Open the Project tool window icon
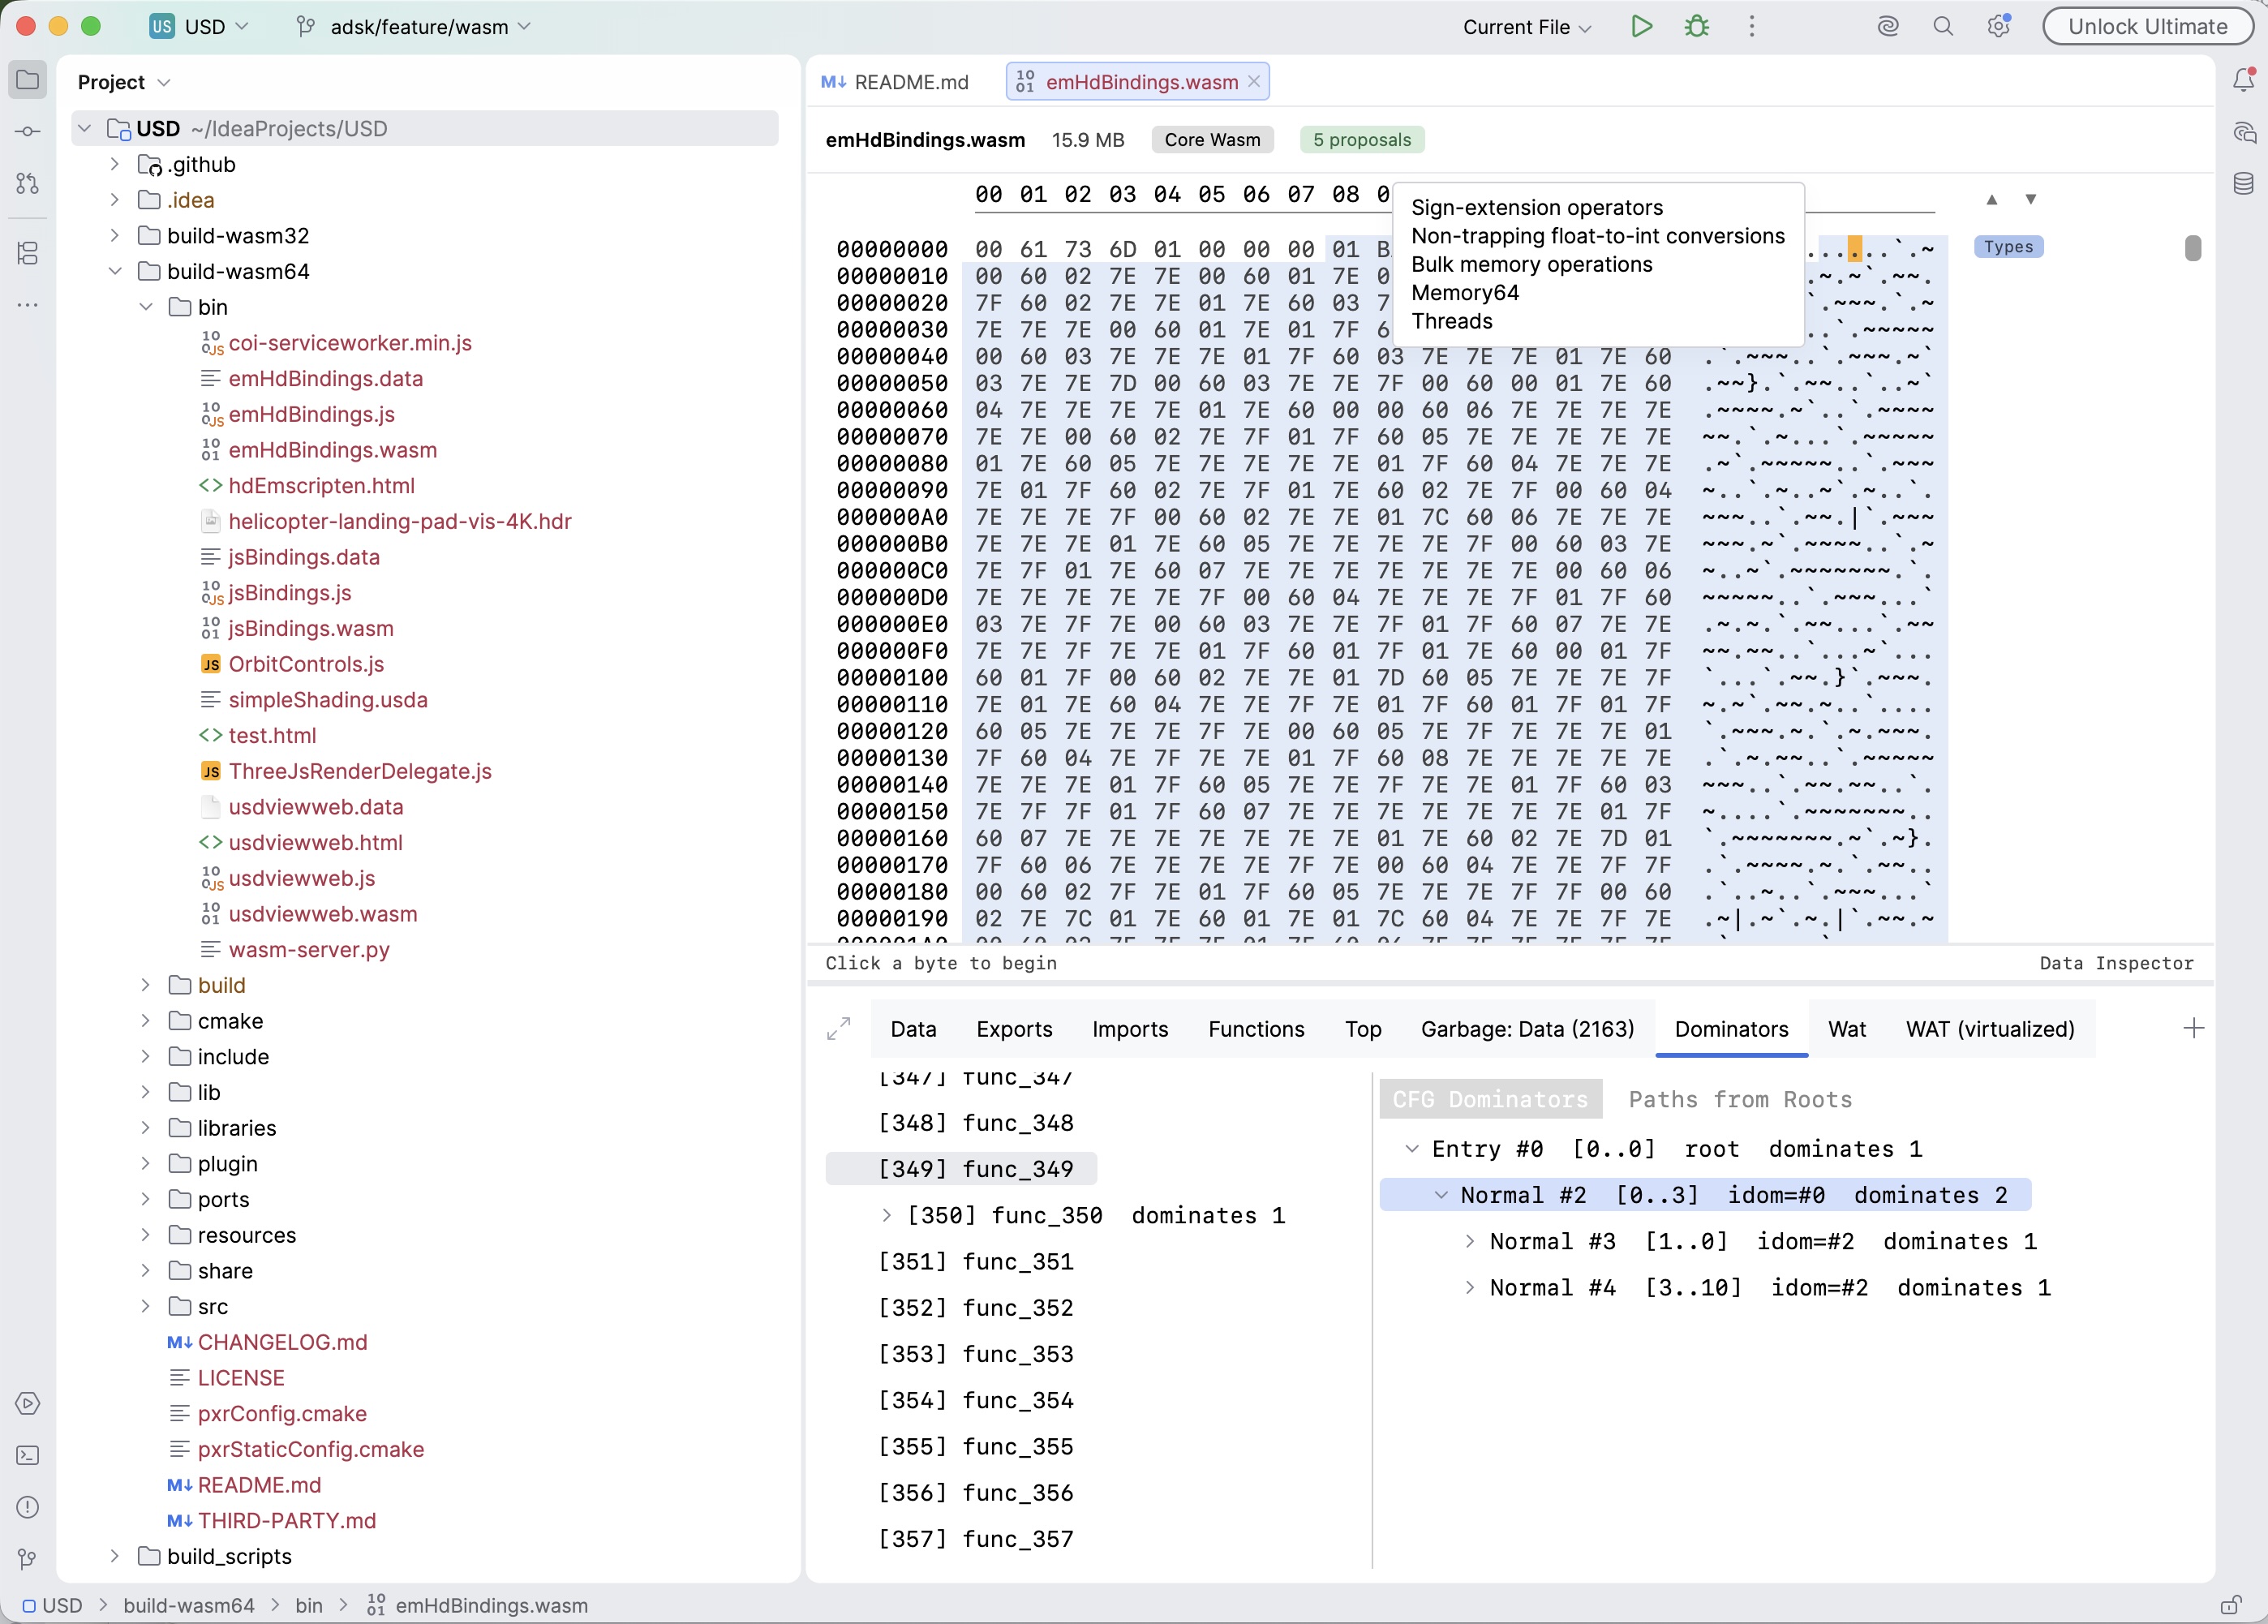This screenshot has width=2268, height=1624. click(x=28, y=80)
